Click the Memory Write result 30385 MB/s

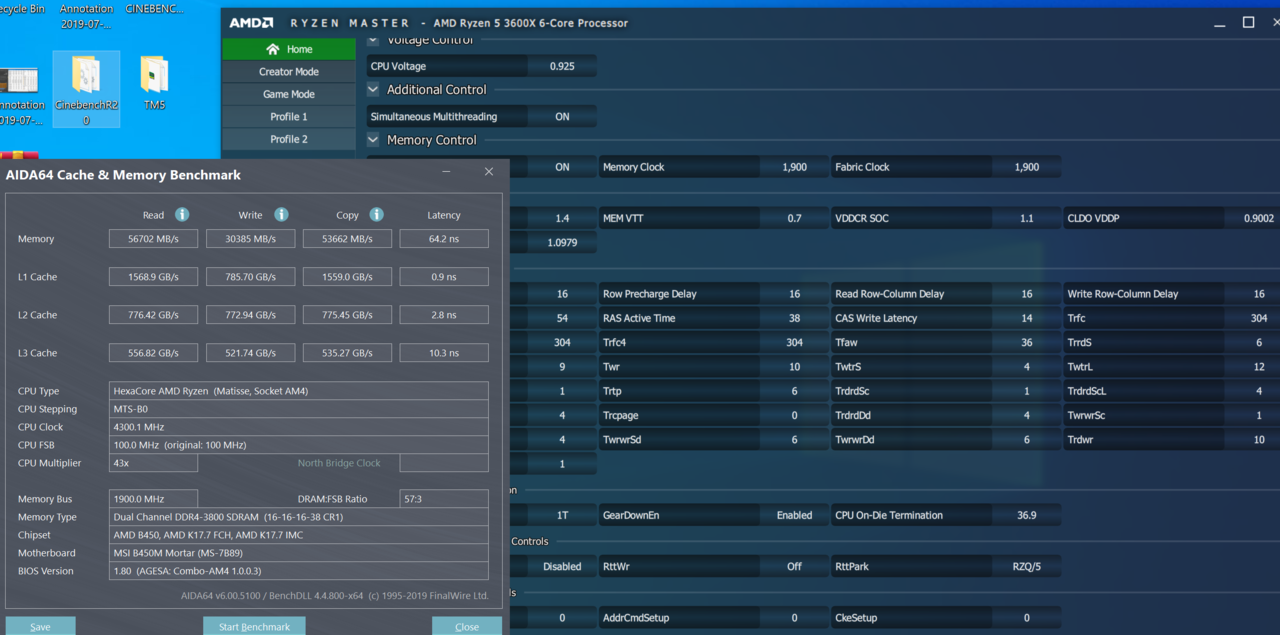tap(250, 239)
